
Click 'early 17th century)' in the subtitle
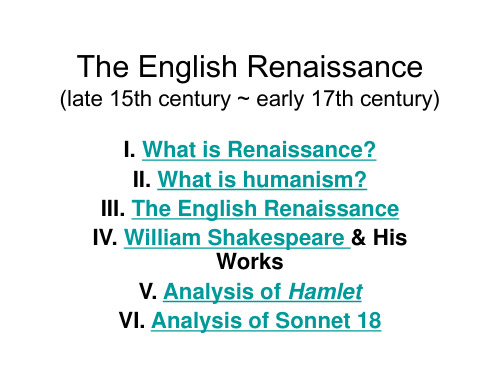(348, 99)
